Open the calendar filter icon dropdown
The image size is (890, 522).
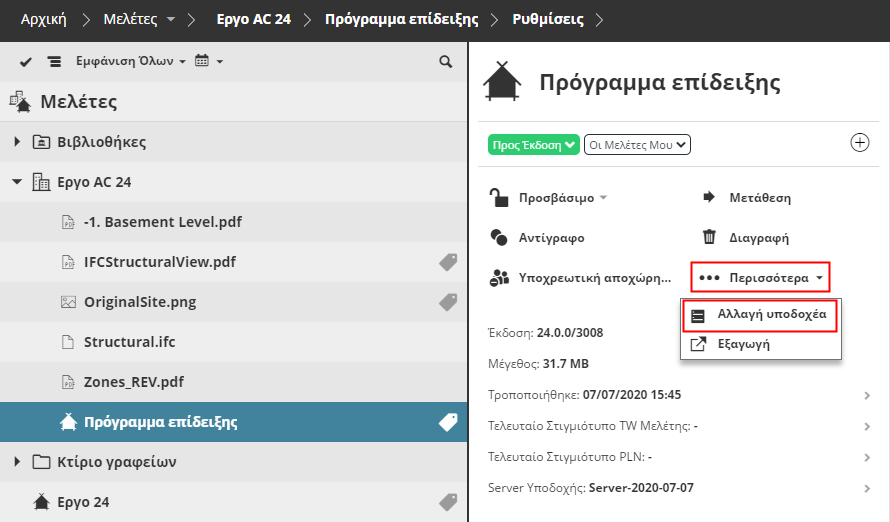pos(208,62)
